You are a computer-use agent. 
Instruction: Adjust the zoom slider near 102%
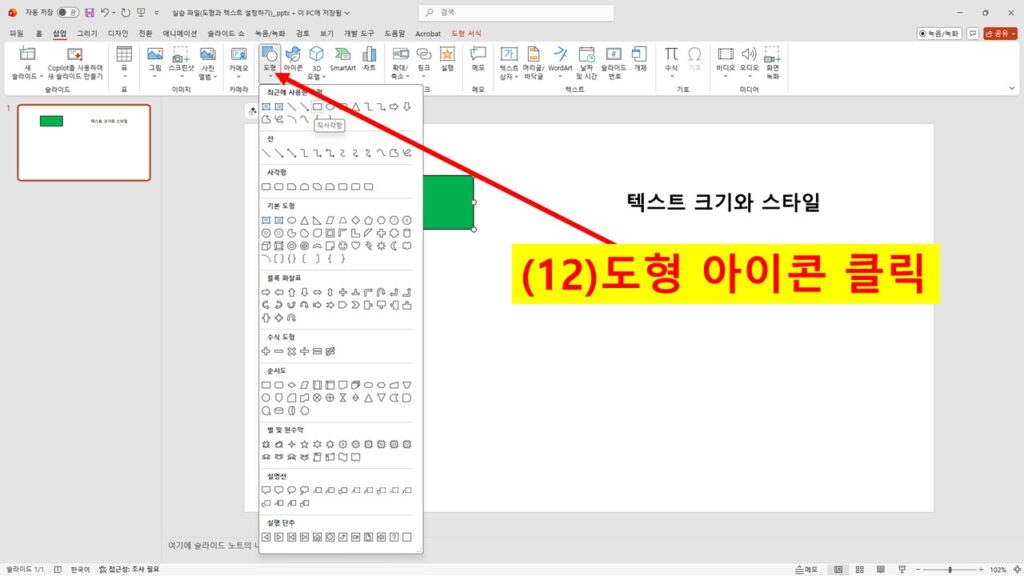pyautogui.click(x=950, y=568)
